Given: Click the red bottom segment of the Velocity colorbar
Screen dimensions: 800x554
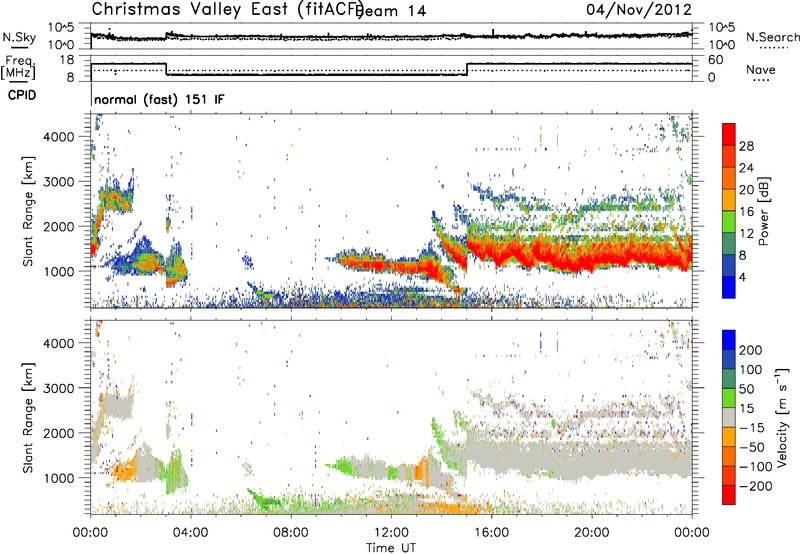Looking at the screenshot, I should 729,495.
